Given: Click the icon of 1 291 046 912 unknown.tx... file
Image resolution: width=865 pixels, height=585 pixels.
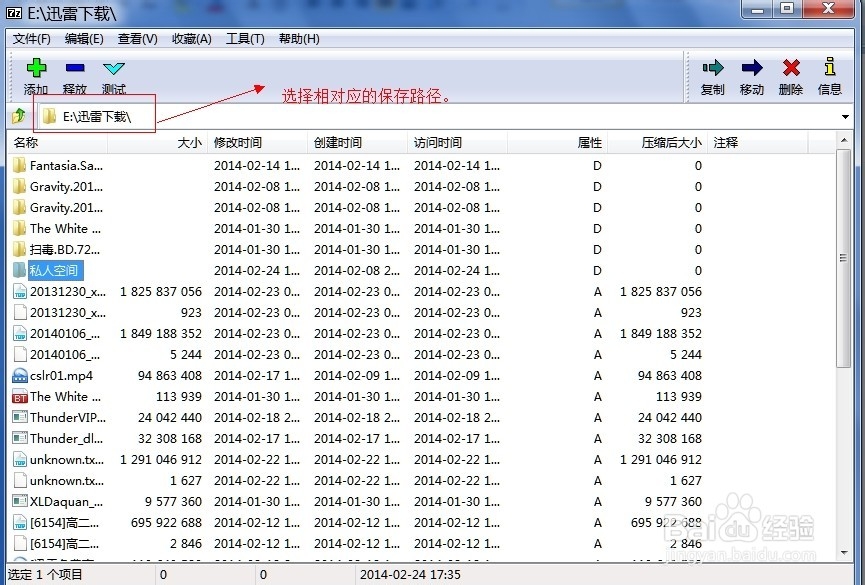Looking at the screenshot, I should coord(20,460).
